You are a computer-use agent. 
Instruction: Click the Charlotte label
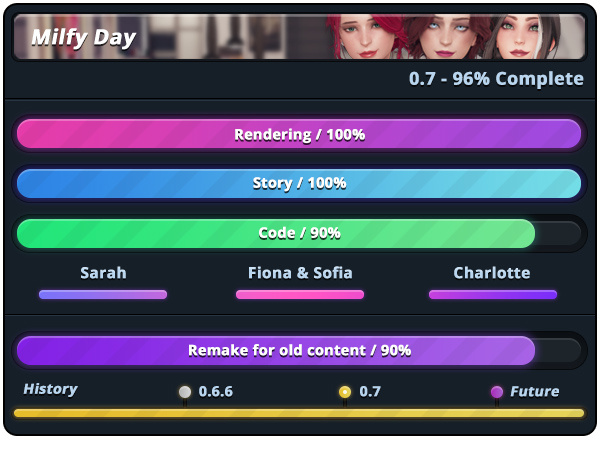492,273
